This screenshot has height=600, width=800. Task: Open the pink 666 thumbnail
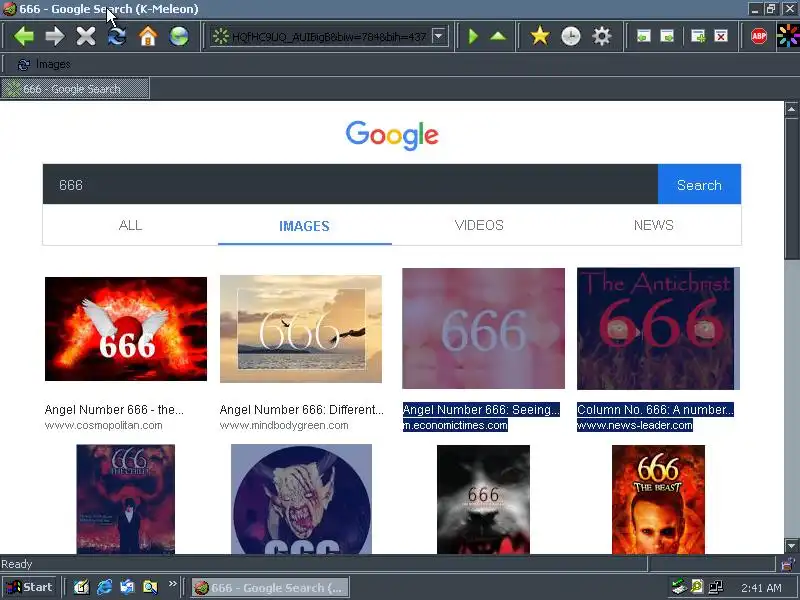click(x=483, y=329)
